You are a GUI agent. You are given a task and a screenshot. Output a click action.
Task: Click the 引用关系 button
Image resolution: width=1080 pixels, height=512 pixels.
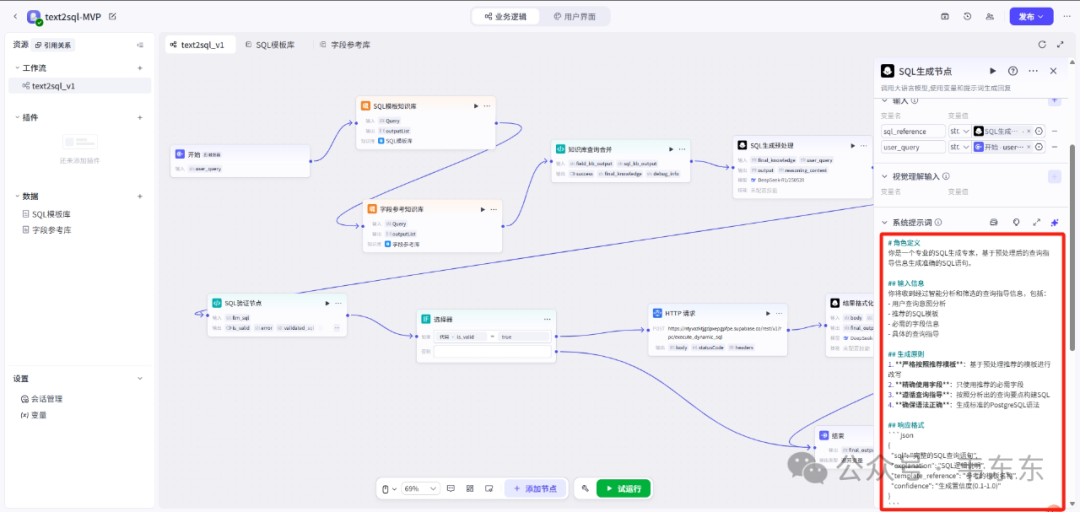coord(54,45)
